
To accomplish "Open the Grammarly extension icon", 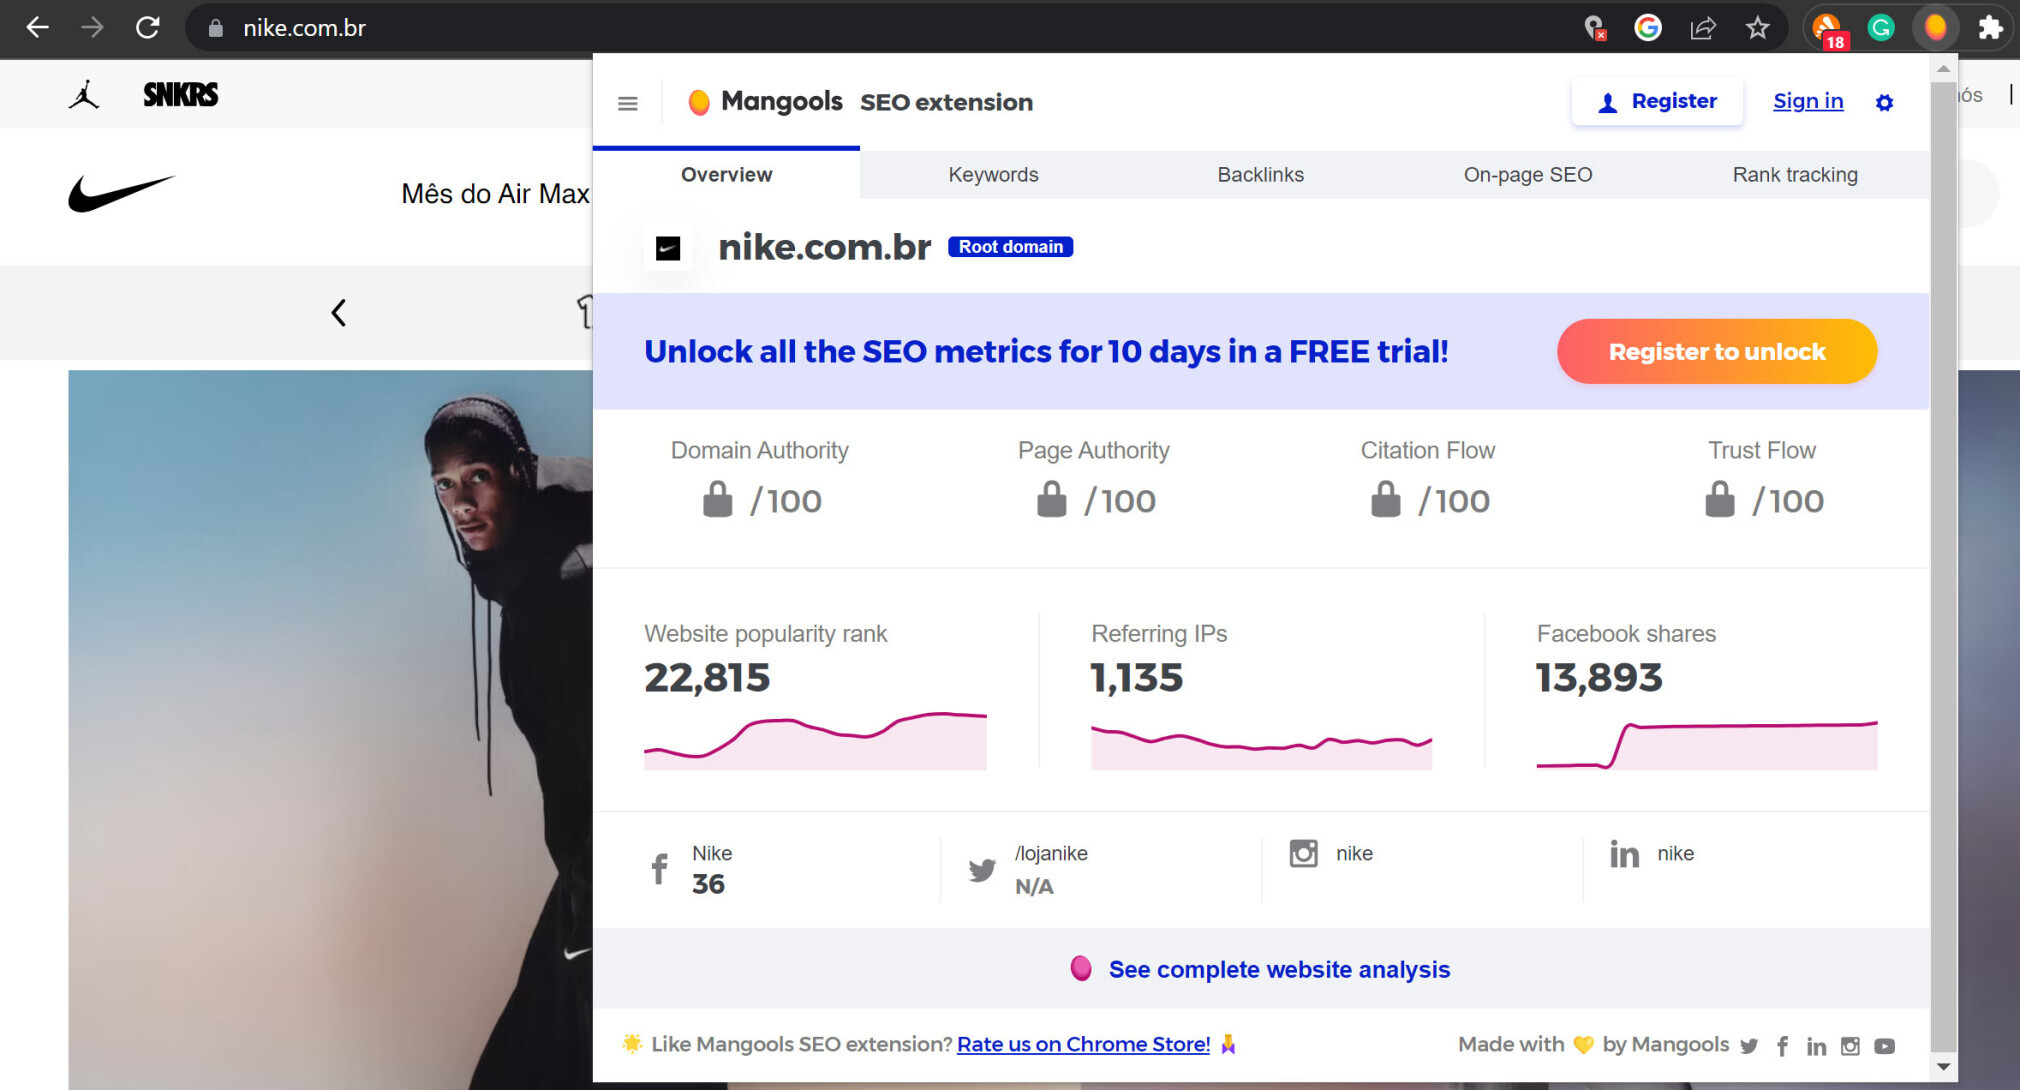I will 1881,27.
